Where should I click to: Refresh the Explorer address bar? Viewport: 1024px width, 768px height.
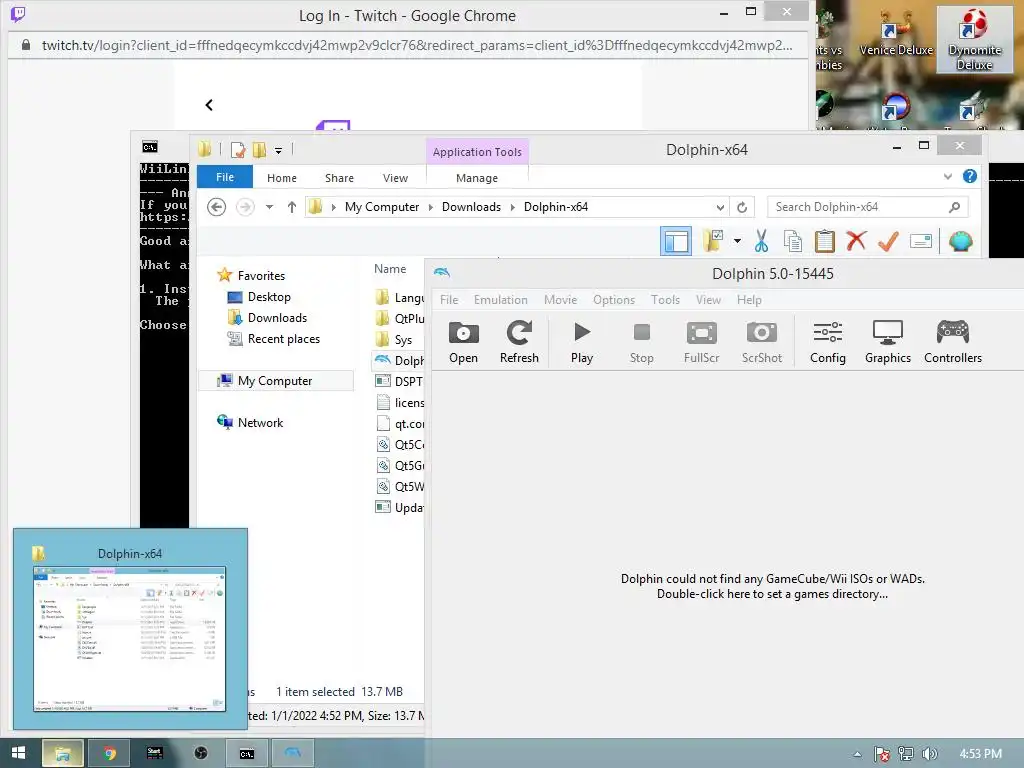click(x=742, y=207)
